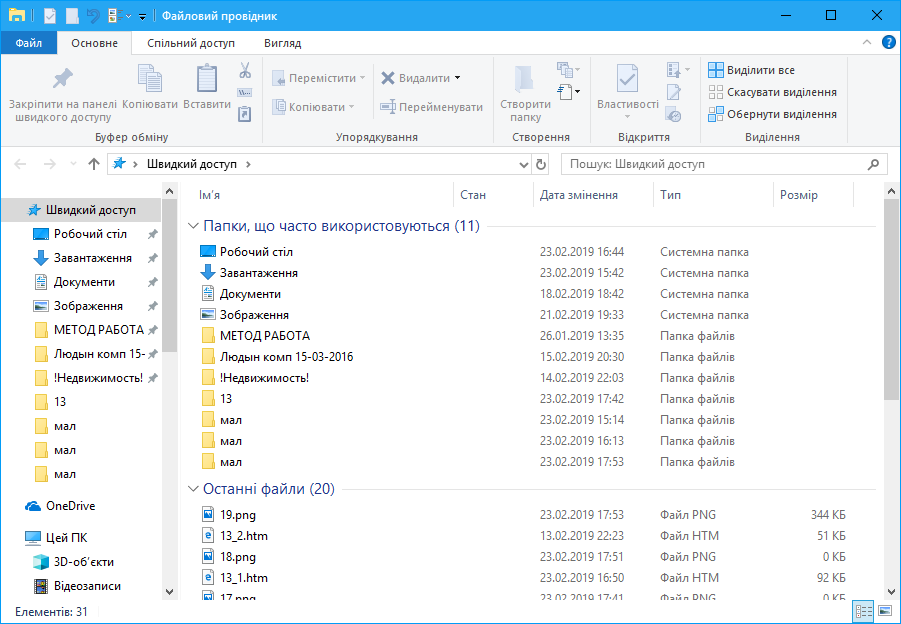Switch to the Вигляд ribbon tab
This screenshot has height=624, width=901.
(282, 43)
